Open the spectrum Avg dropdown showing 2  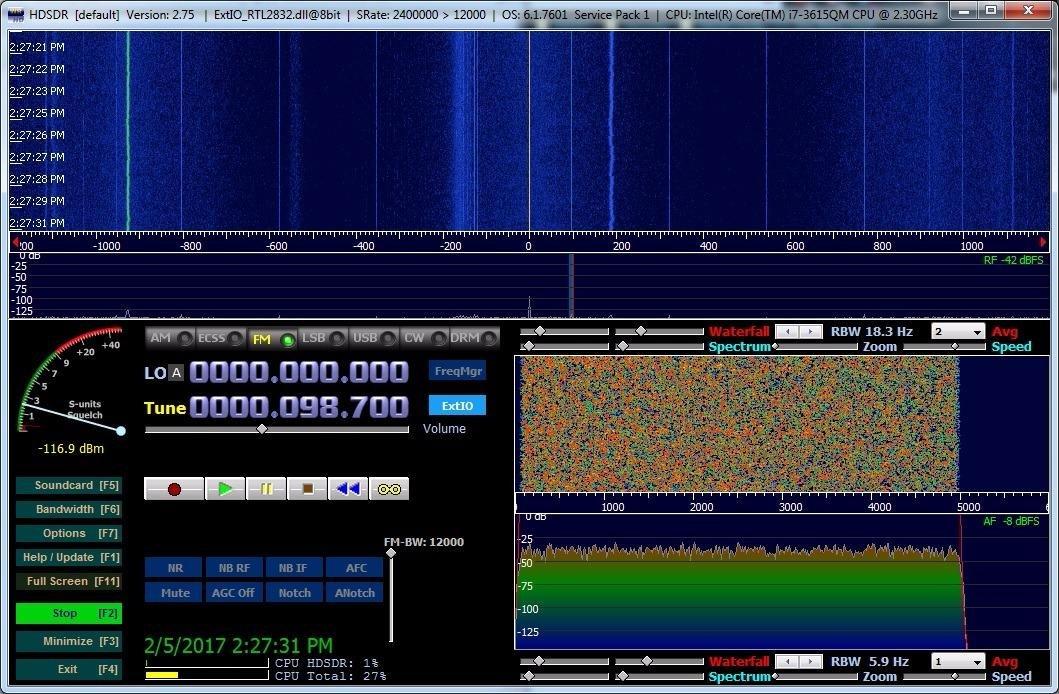957,331
